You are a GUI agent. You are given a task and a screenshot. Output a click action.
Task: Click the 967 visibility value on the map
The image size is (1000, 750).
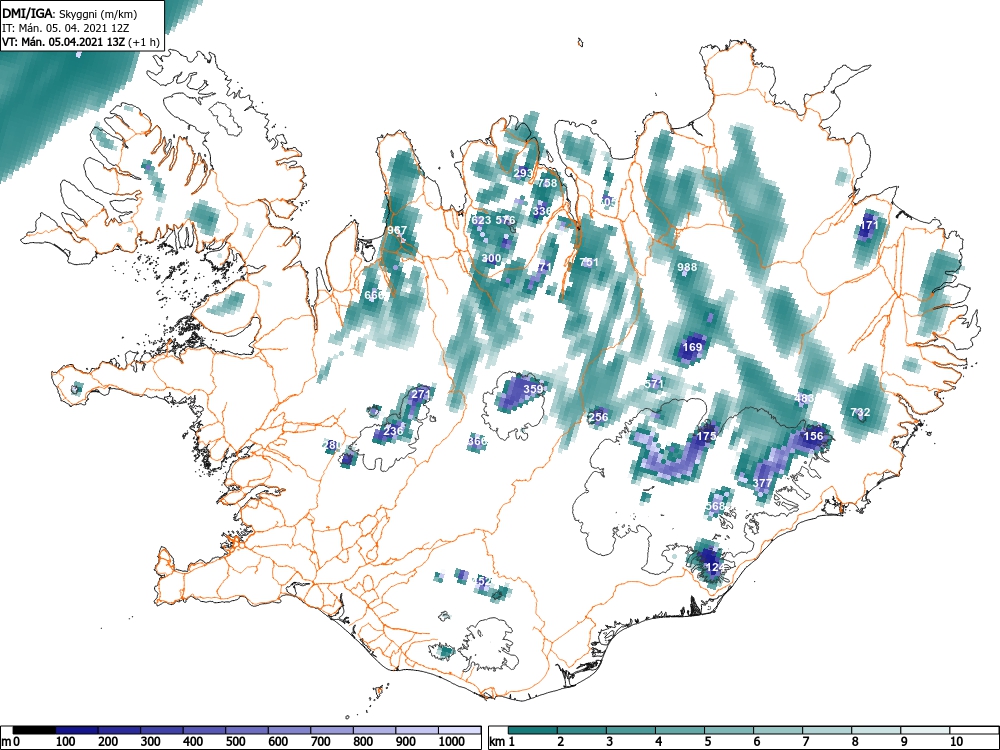click(397, 230)
